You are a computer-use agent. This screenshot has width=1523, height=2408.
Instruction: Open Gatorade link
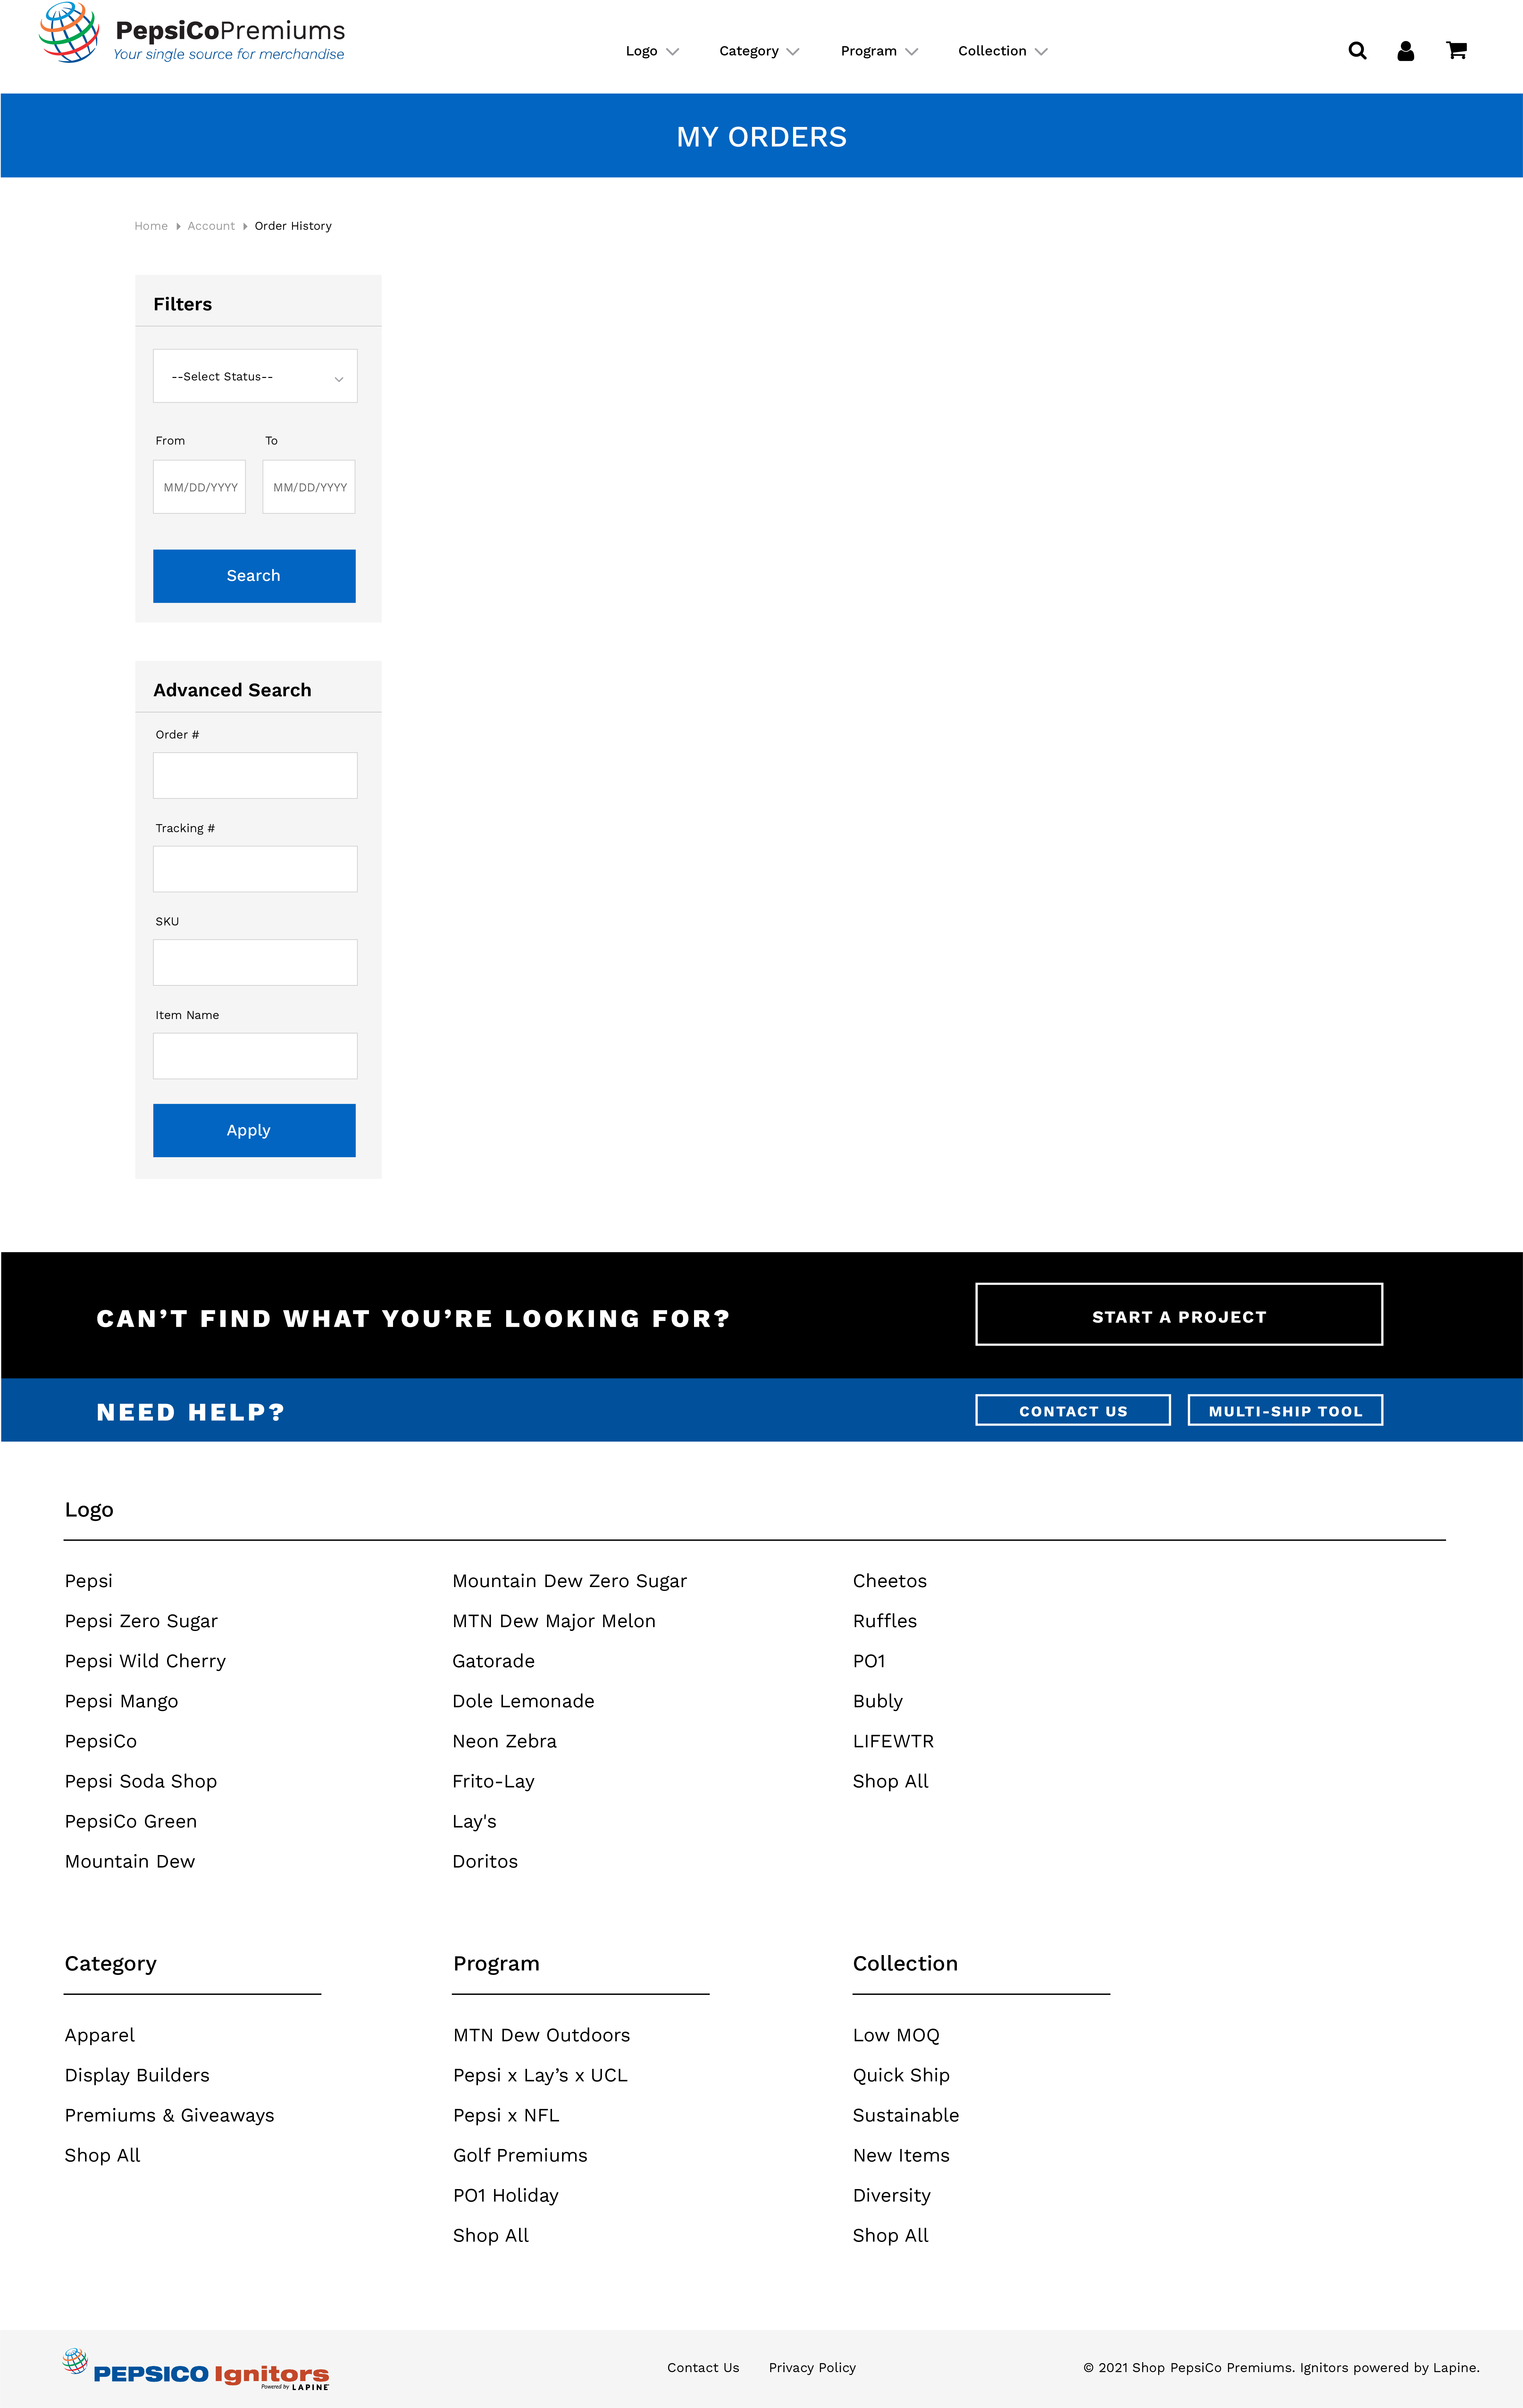click(x=493, y=1661)
